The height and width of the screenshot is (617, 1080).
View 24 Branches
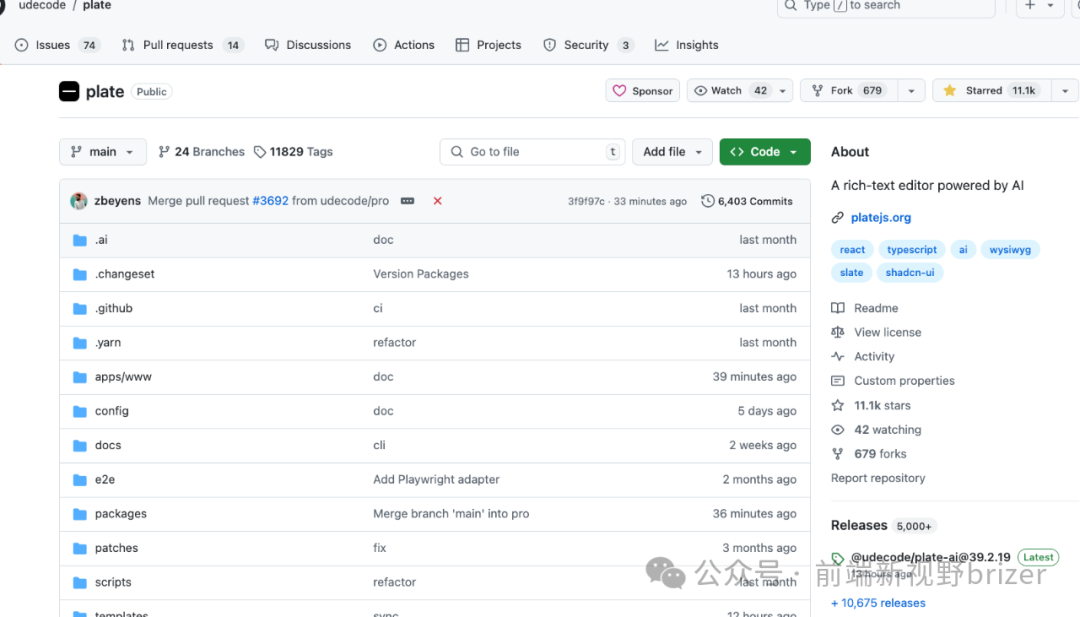[x=201, y=151]
